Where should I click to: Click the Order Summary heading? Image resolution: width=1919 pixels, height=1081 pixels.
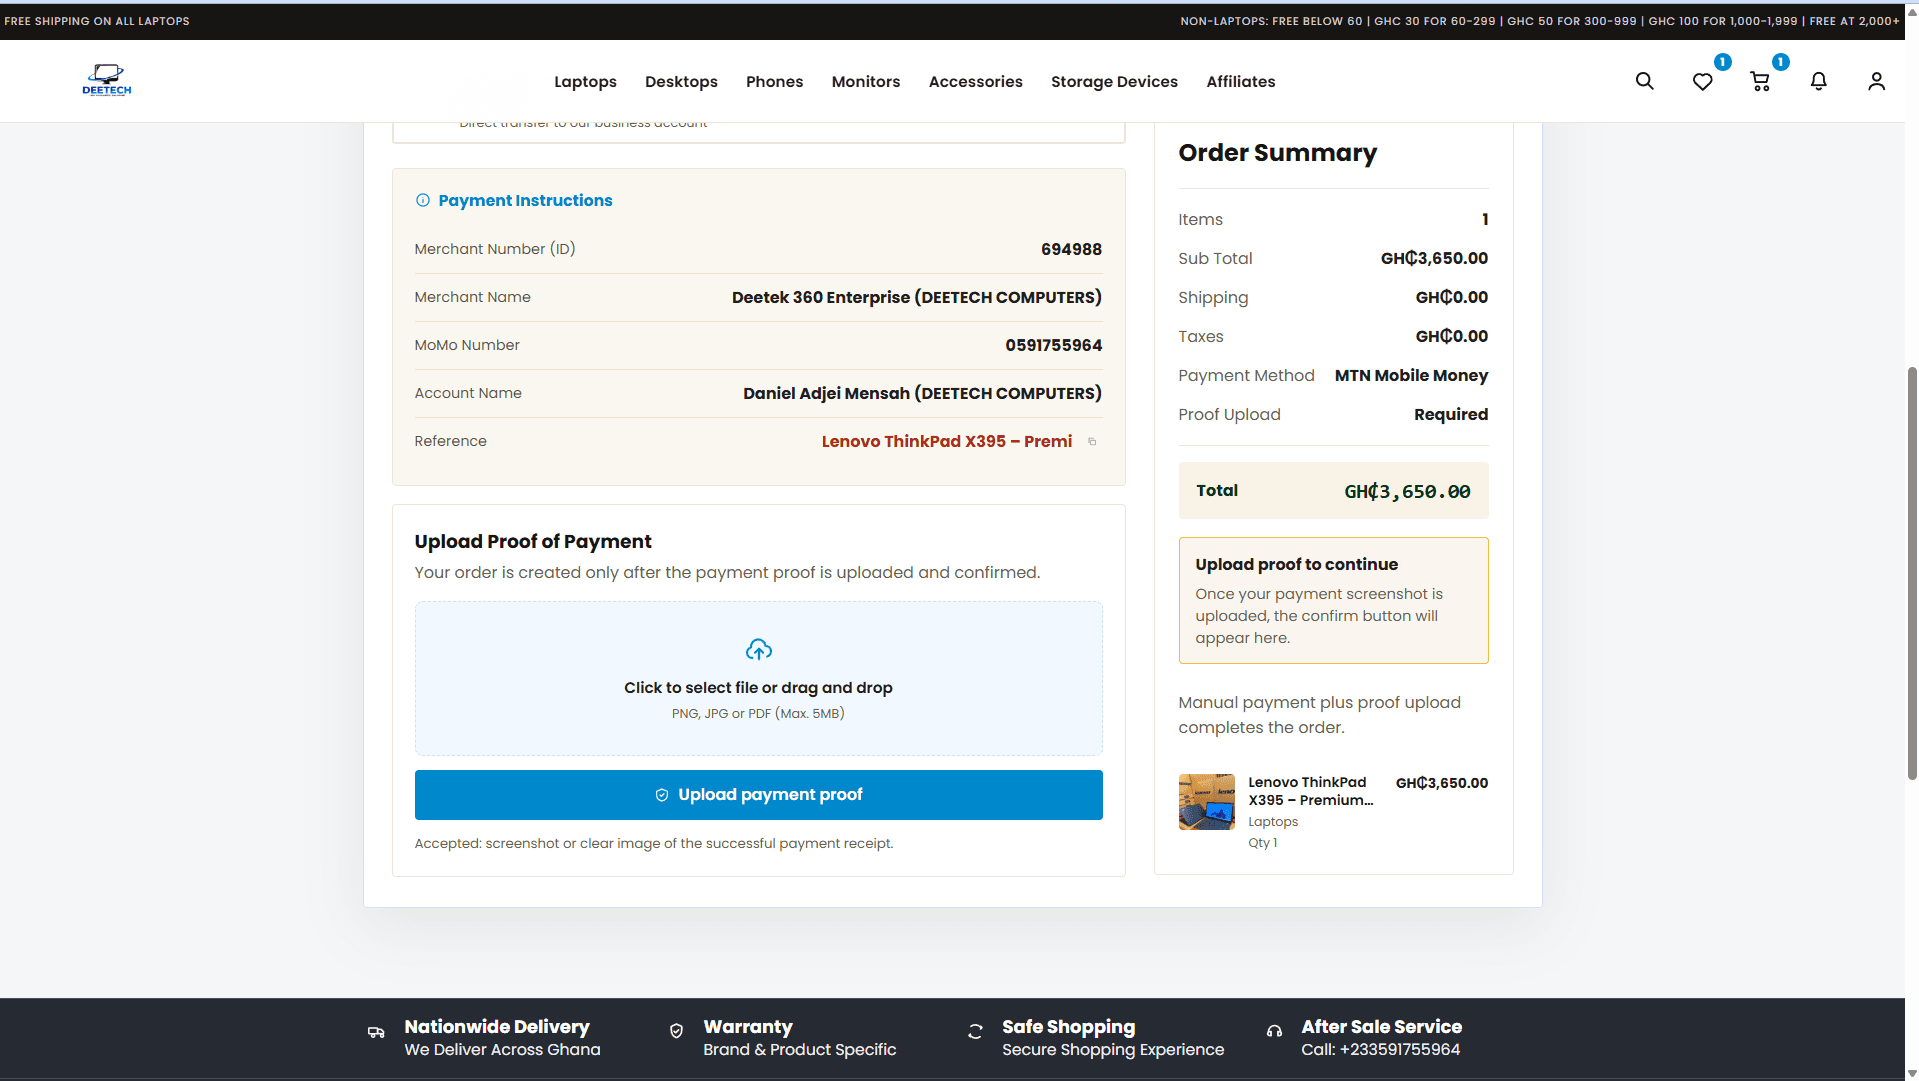pos(1277,153)
